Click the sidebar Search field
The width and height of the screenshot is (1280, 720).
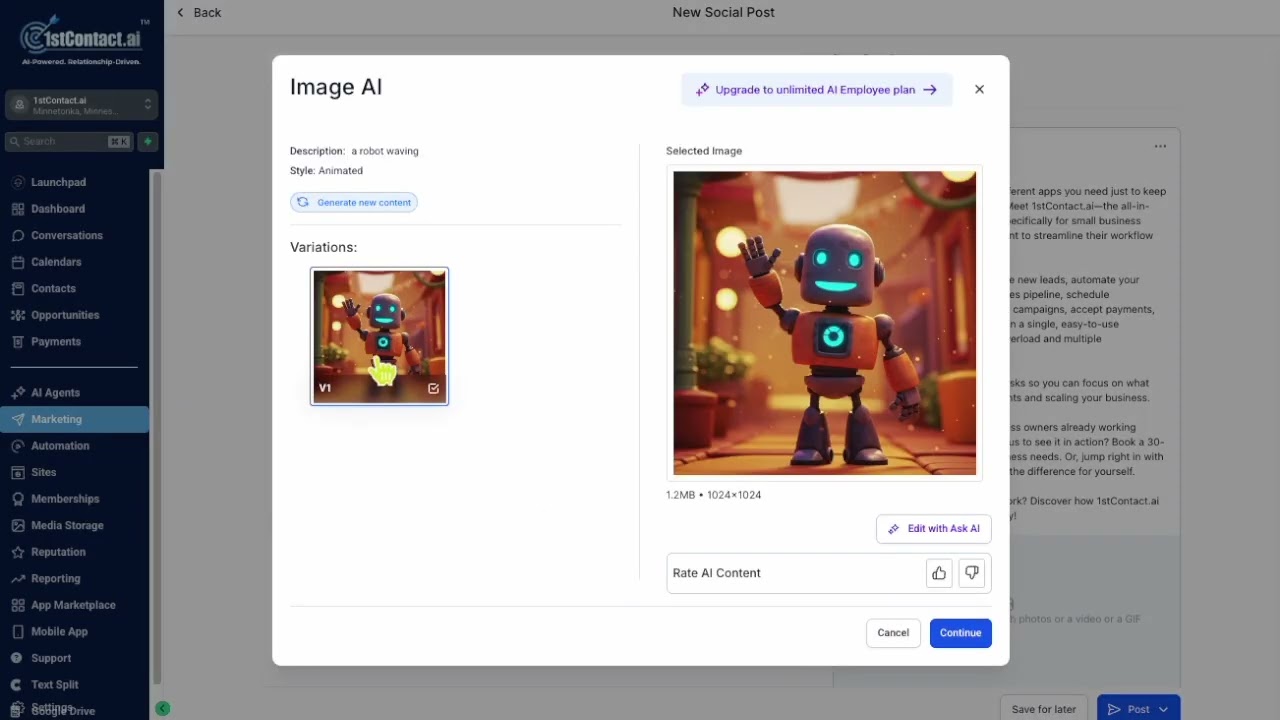69,142
